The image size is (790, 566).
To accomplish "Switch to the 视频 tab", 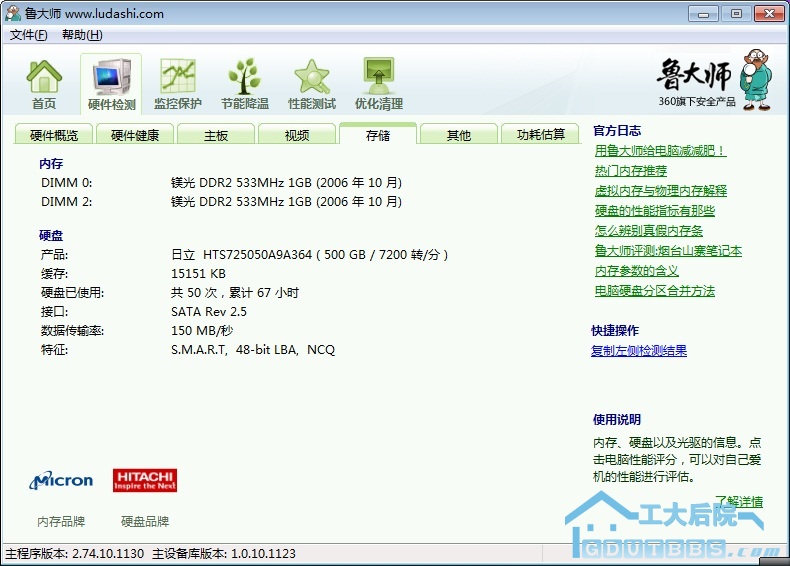I will [x=297, y=135].
